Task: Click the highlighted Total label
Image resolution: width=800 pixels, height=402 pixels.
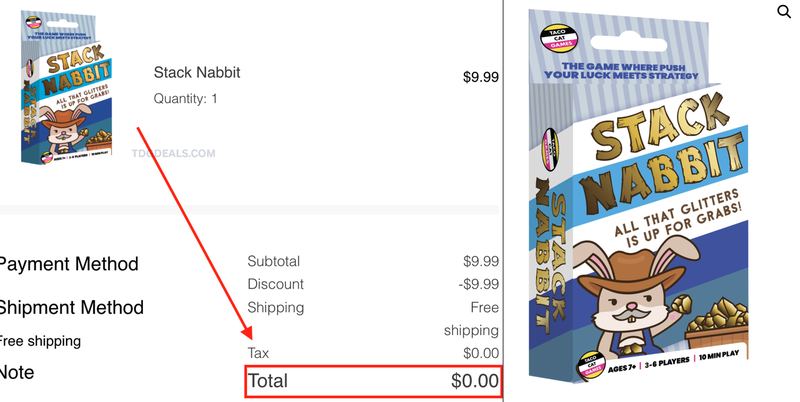Action: [268, 381]
